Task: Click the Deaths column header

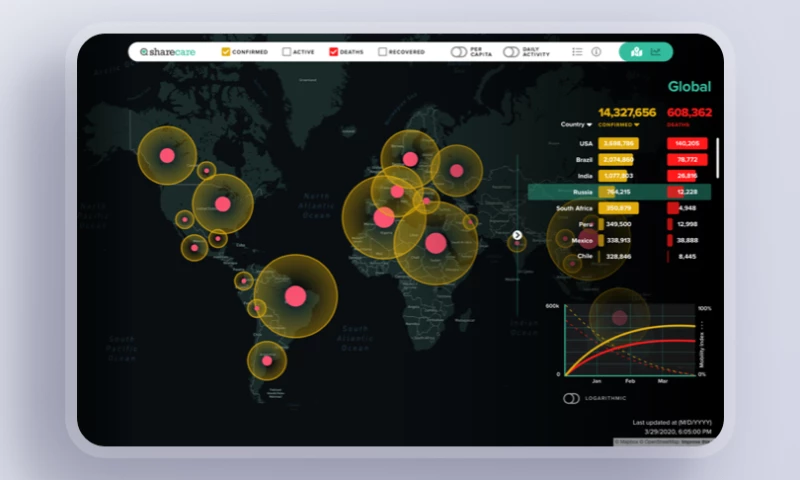Action: (x=678, y=125)
